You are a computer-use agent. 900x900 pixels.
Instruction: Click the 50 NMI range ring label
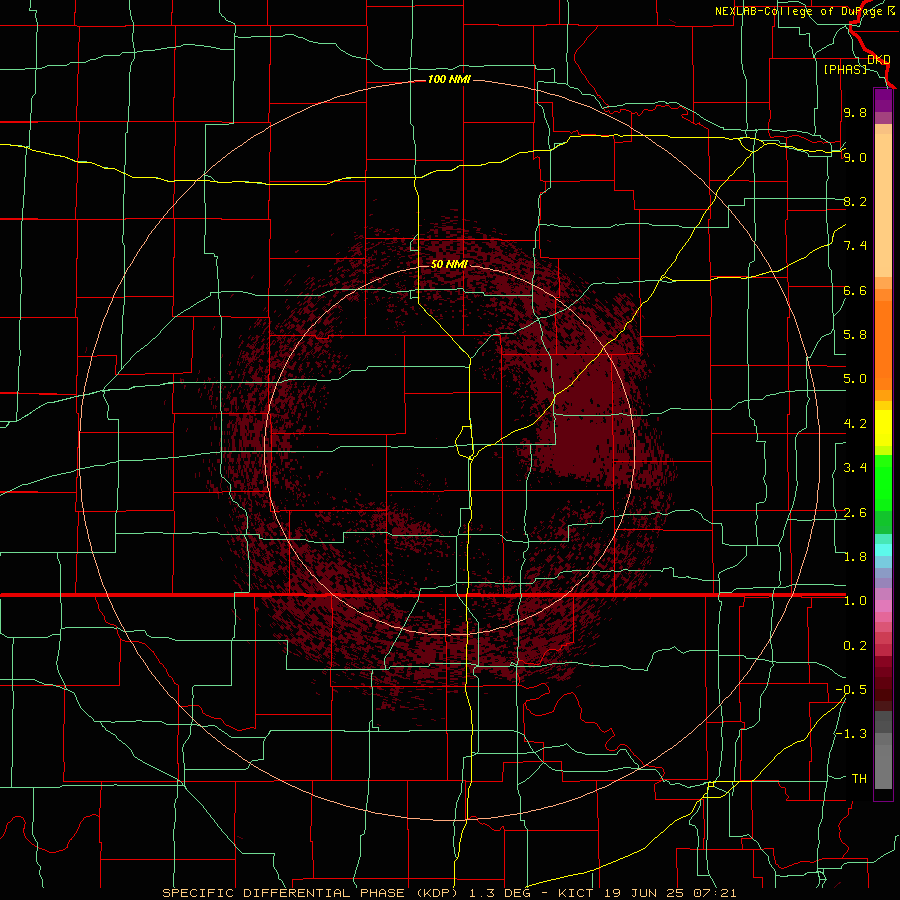(449, 264)
